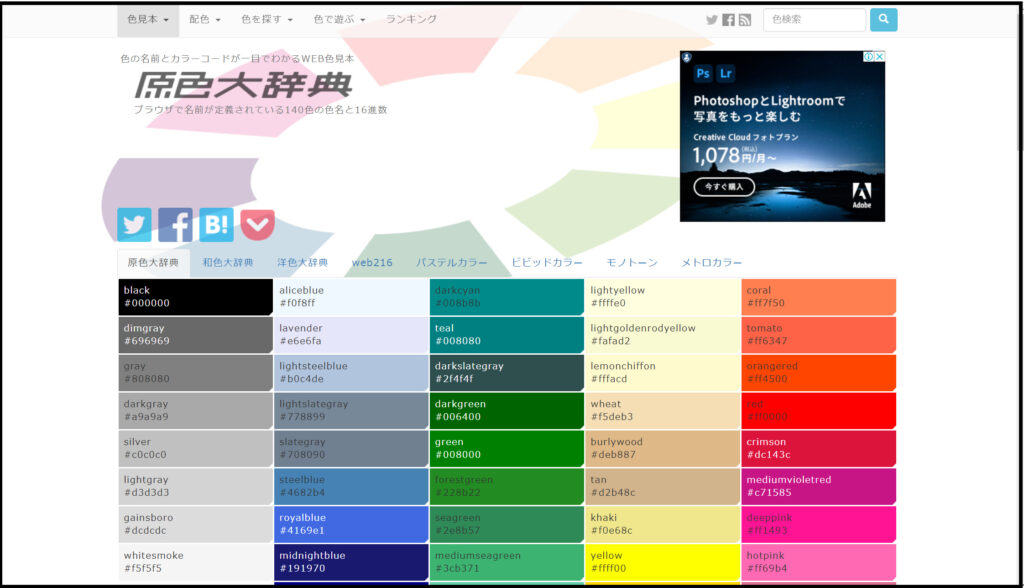The width and height of the screenshot is (1024, 588).
Task: Click the 今すぐ購入 button in ad
Action: [724, 187]
